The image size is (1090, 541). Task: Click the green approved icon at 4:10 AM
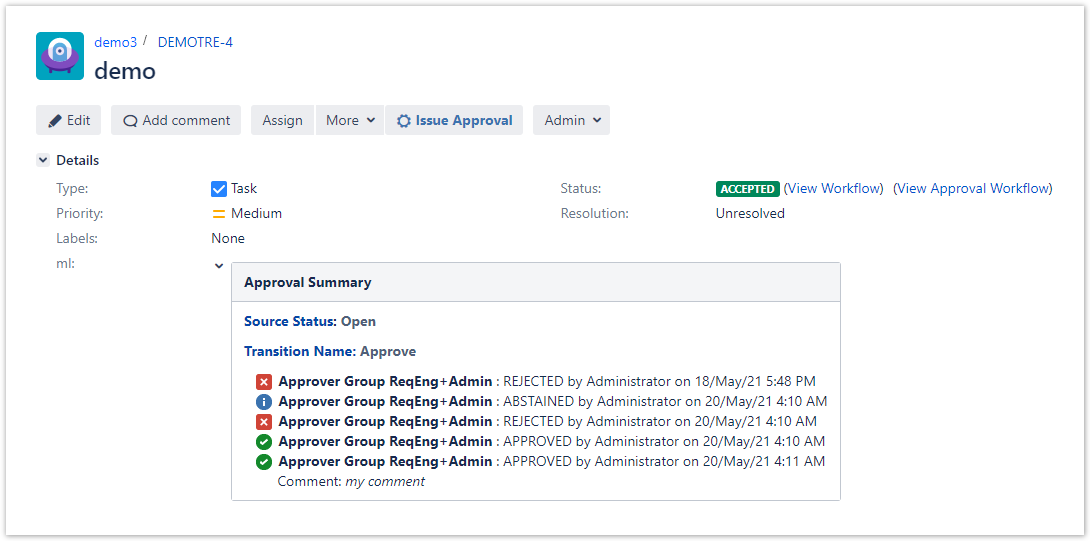pos(264,442)
